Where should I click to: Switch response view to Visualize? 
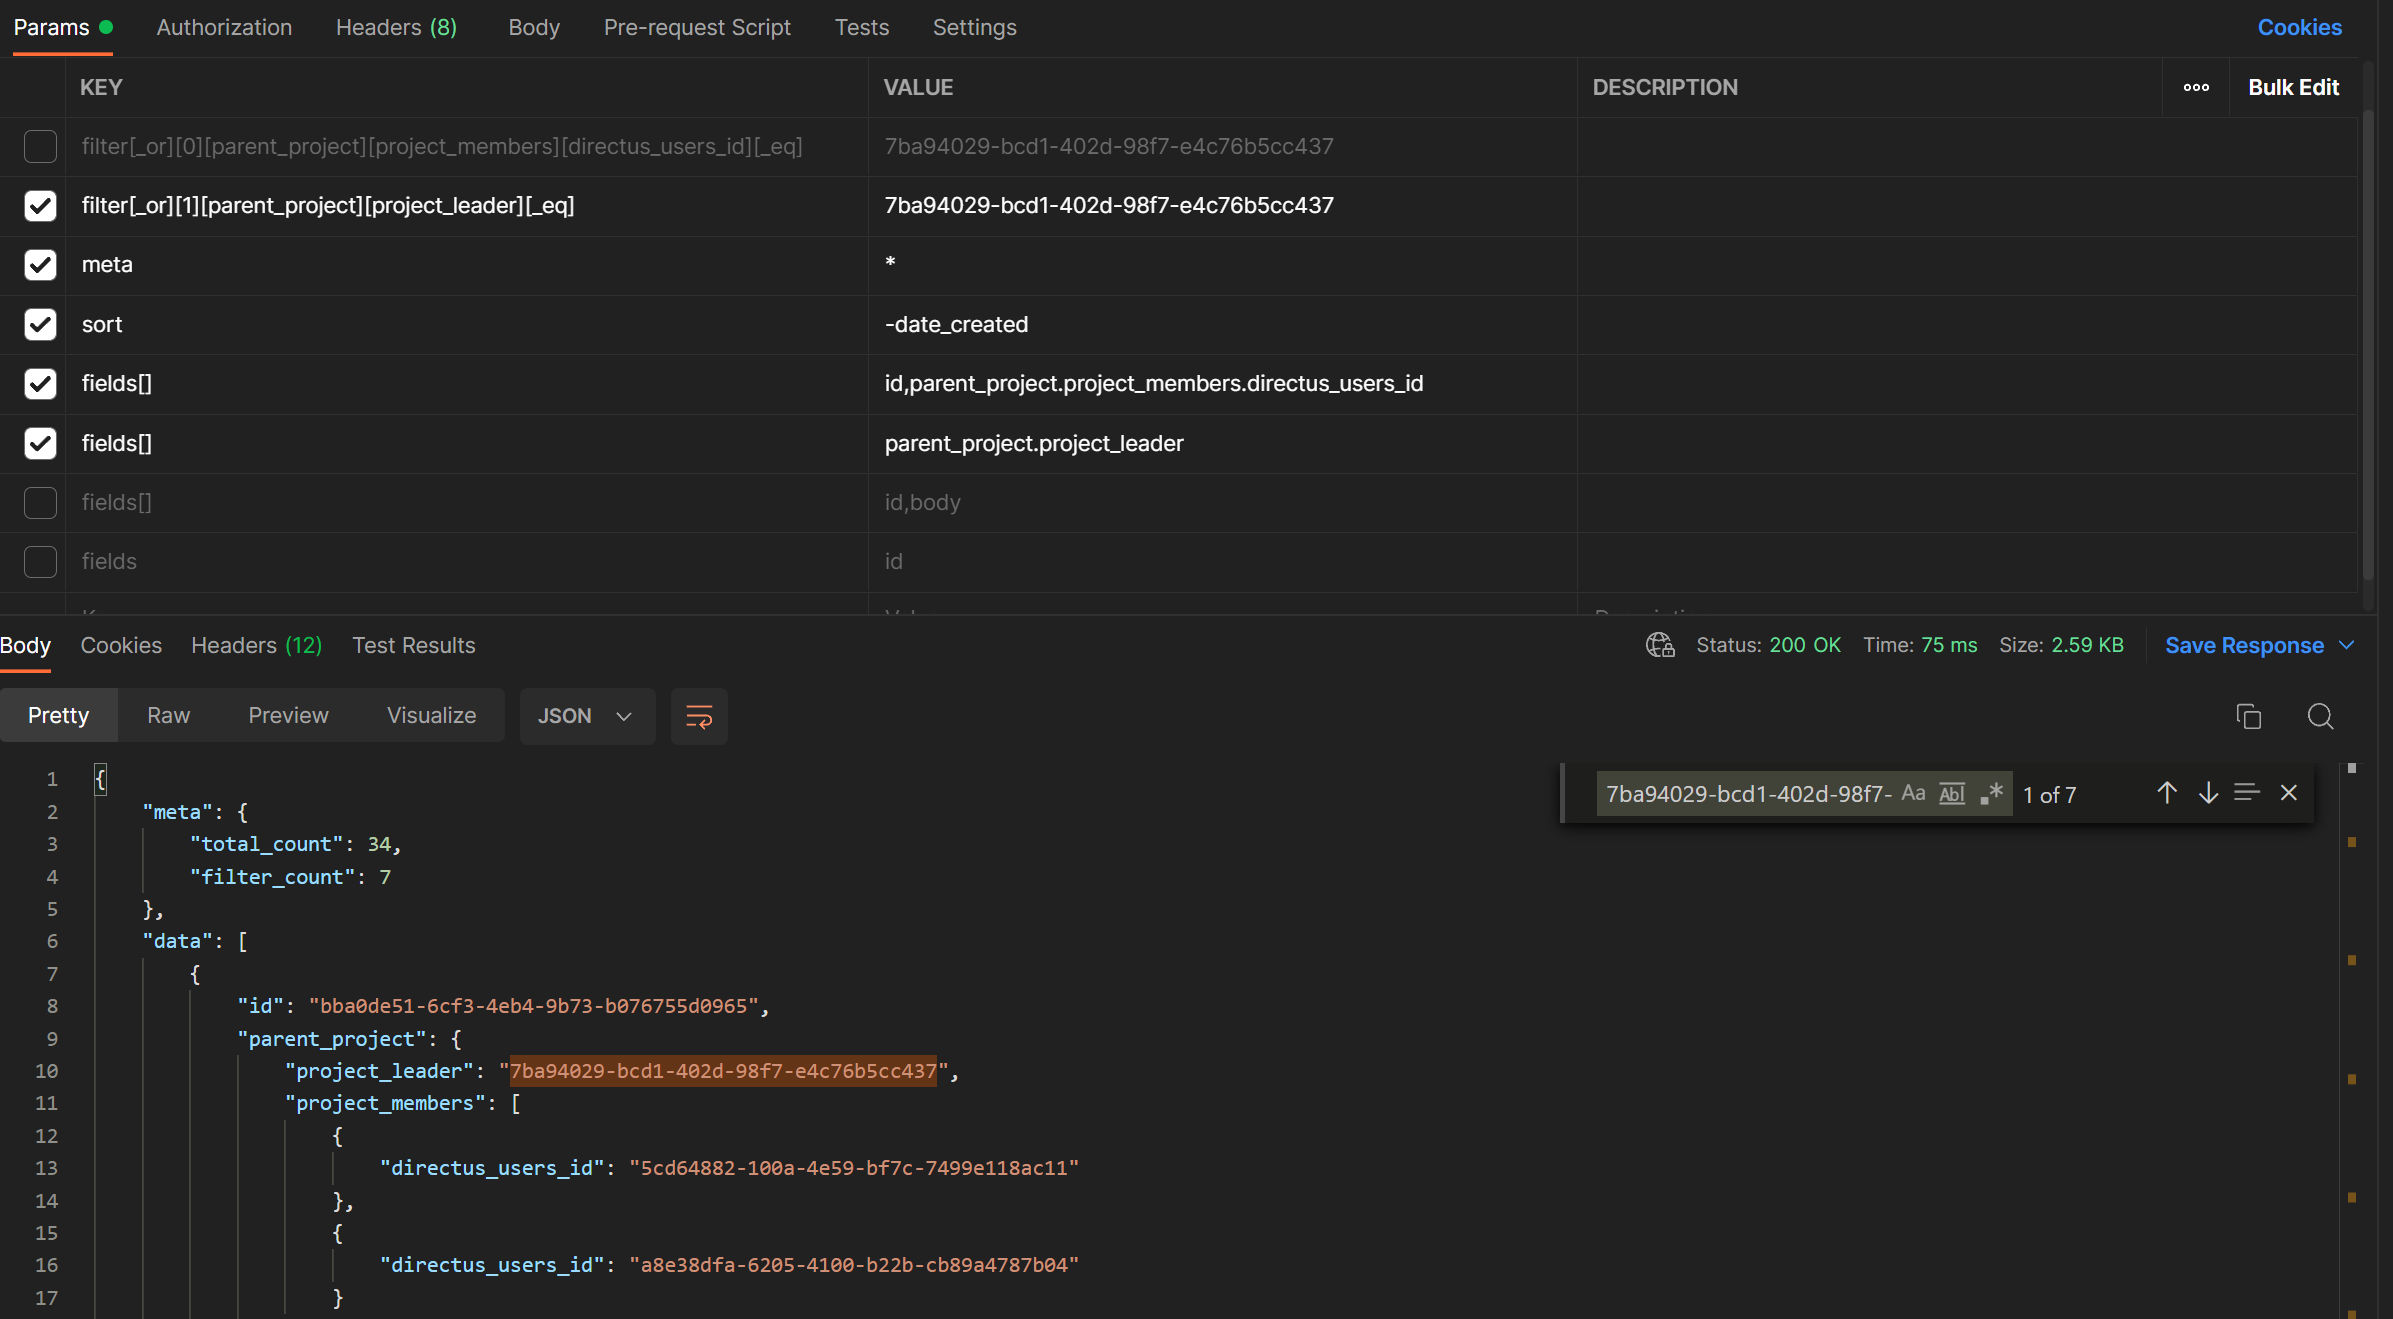tap(431, 715)
